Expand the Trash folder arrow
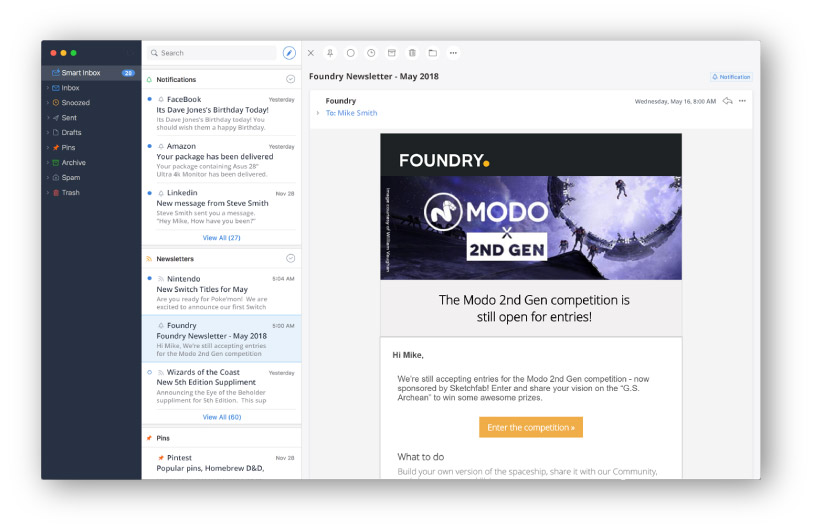 [47, 193]
